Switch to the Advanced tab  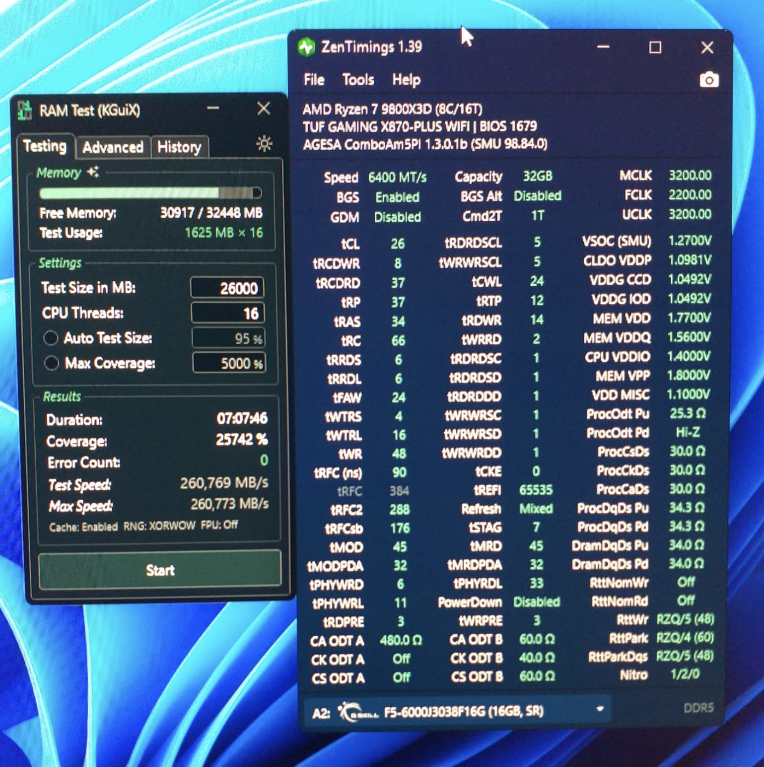pyautogui.click(x=113, y=147)
